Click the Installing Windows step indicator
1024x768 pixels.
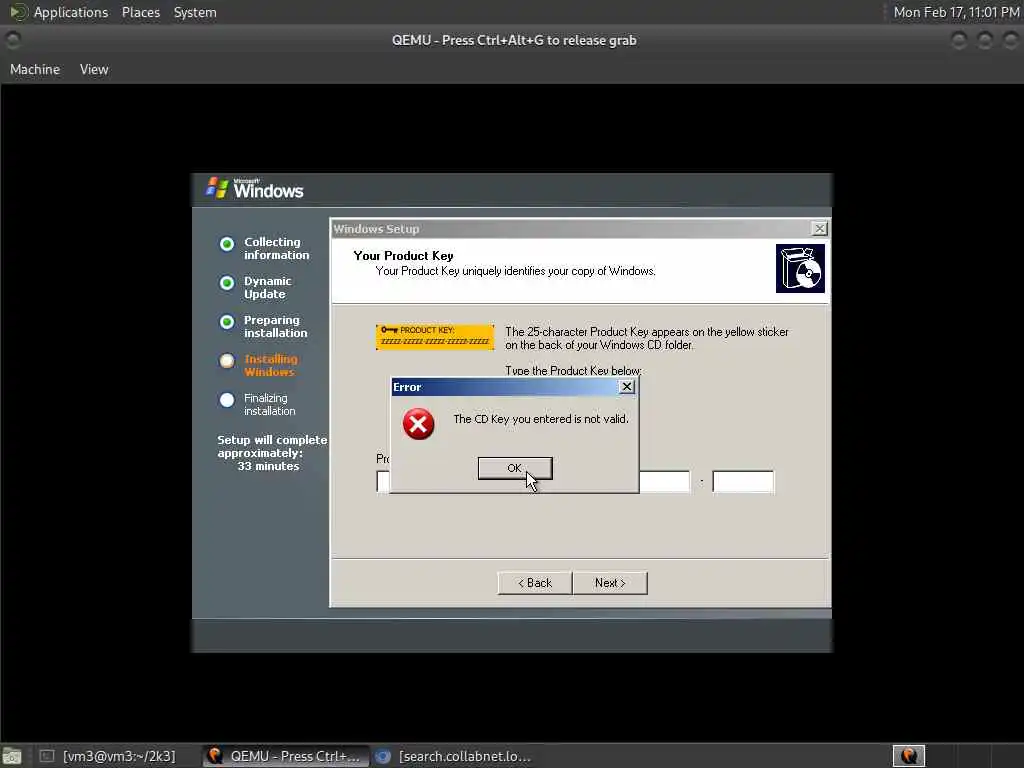click(227, 361)
